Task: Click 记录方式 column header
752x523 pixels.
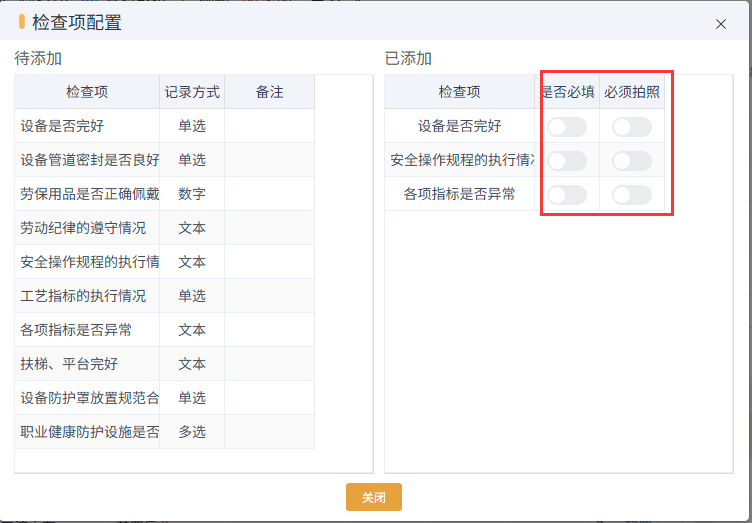Action: tap(192, 92)
